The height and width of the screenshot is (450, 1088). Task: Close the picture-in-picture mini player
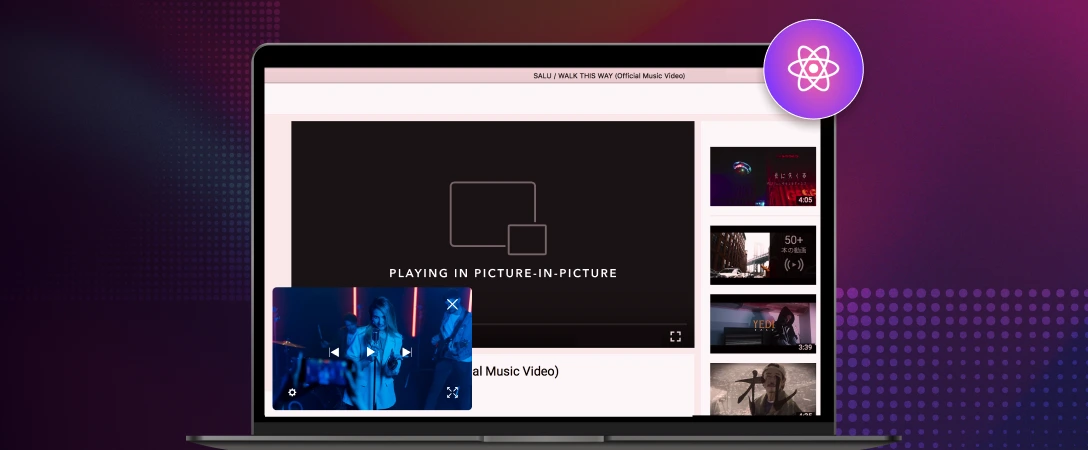pyautogui.click(x=452, y=304)
